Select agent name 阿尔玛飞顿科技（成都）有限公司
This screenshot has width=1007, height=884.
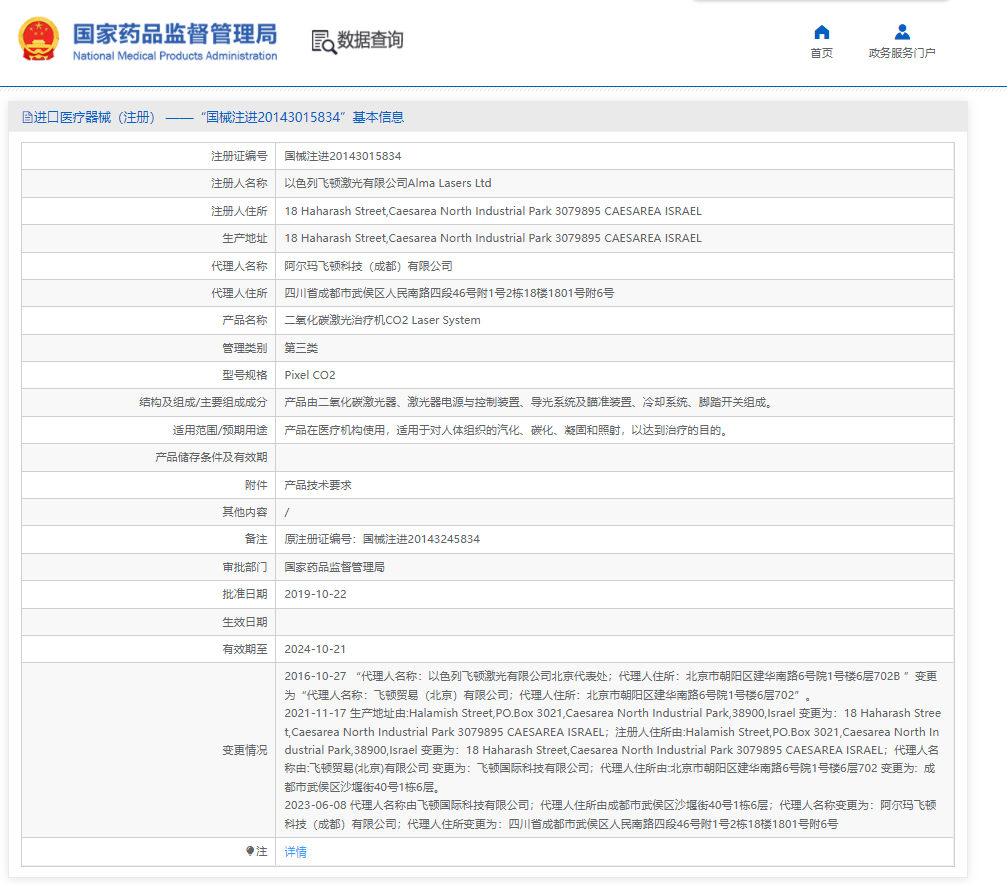click(369, 266)
